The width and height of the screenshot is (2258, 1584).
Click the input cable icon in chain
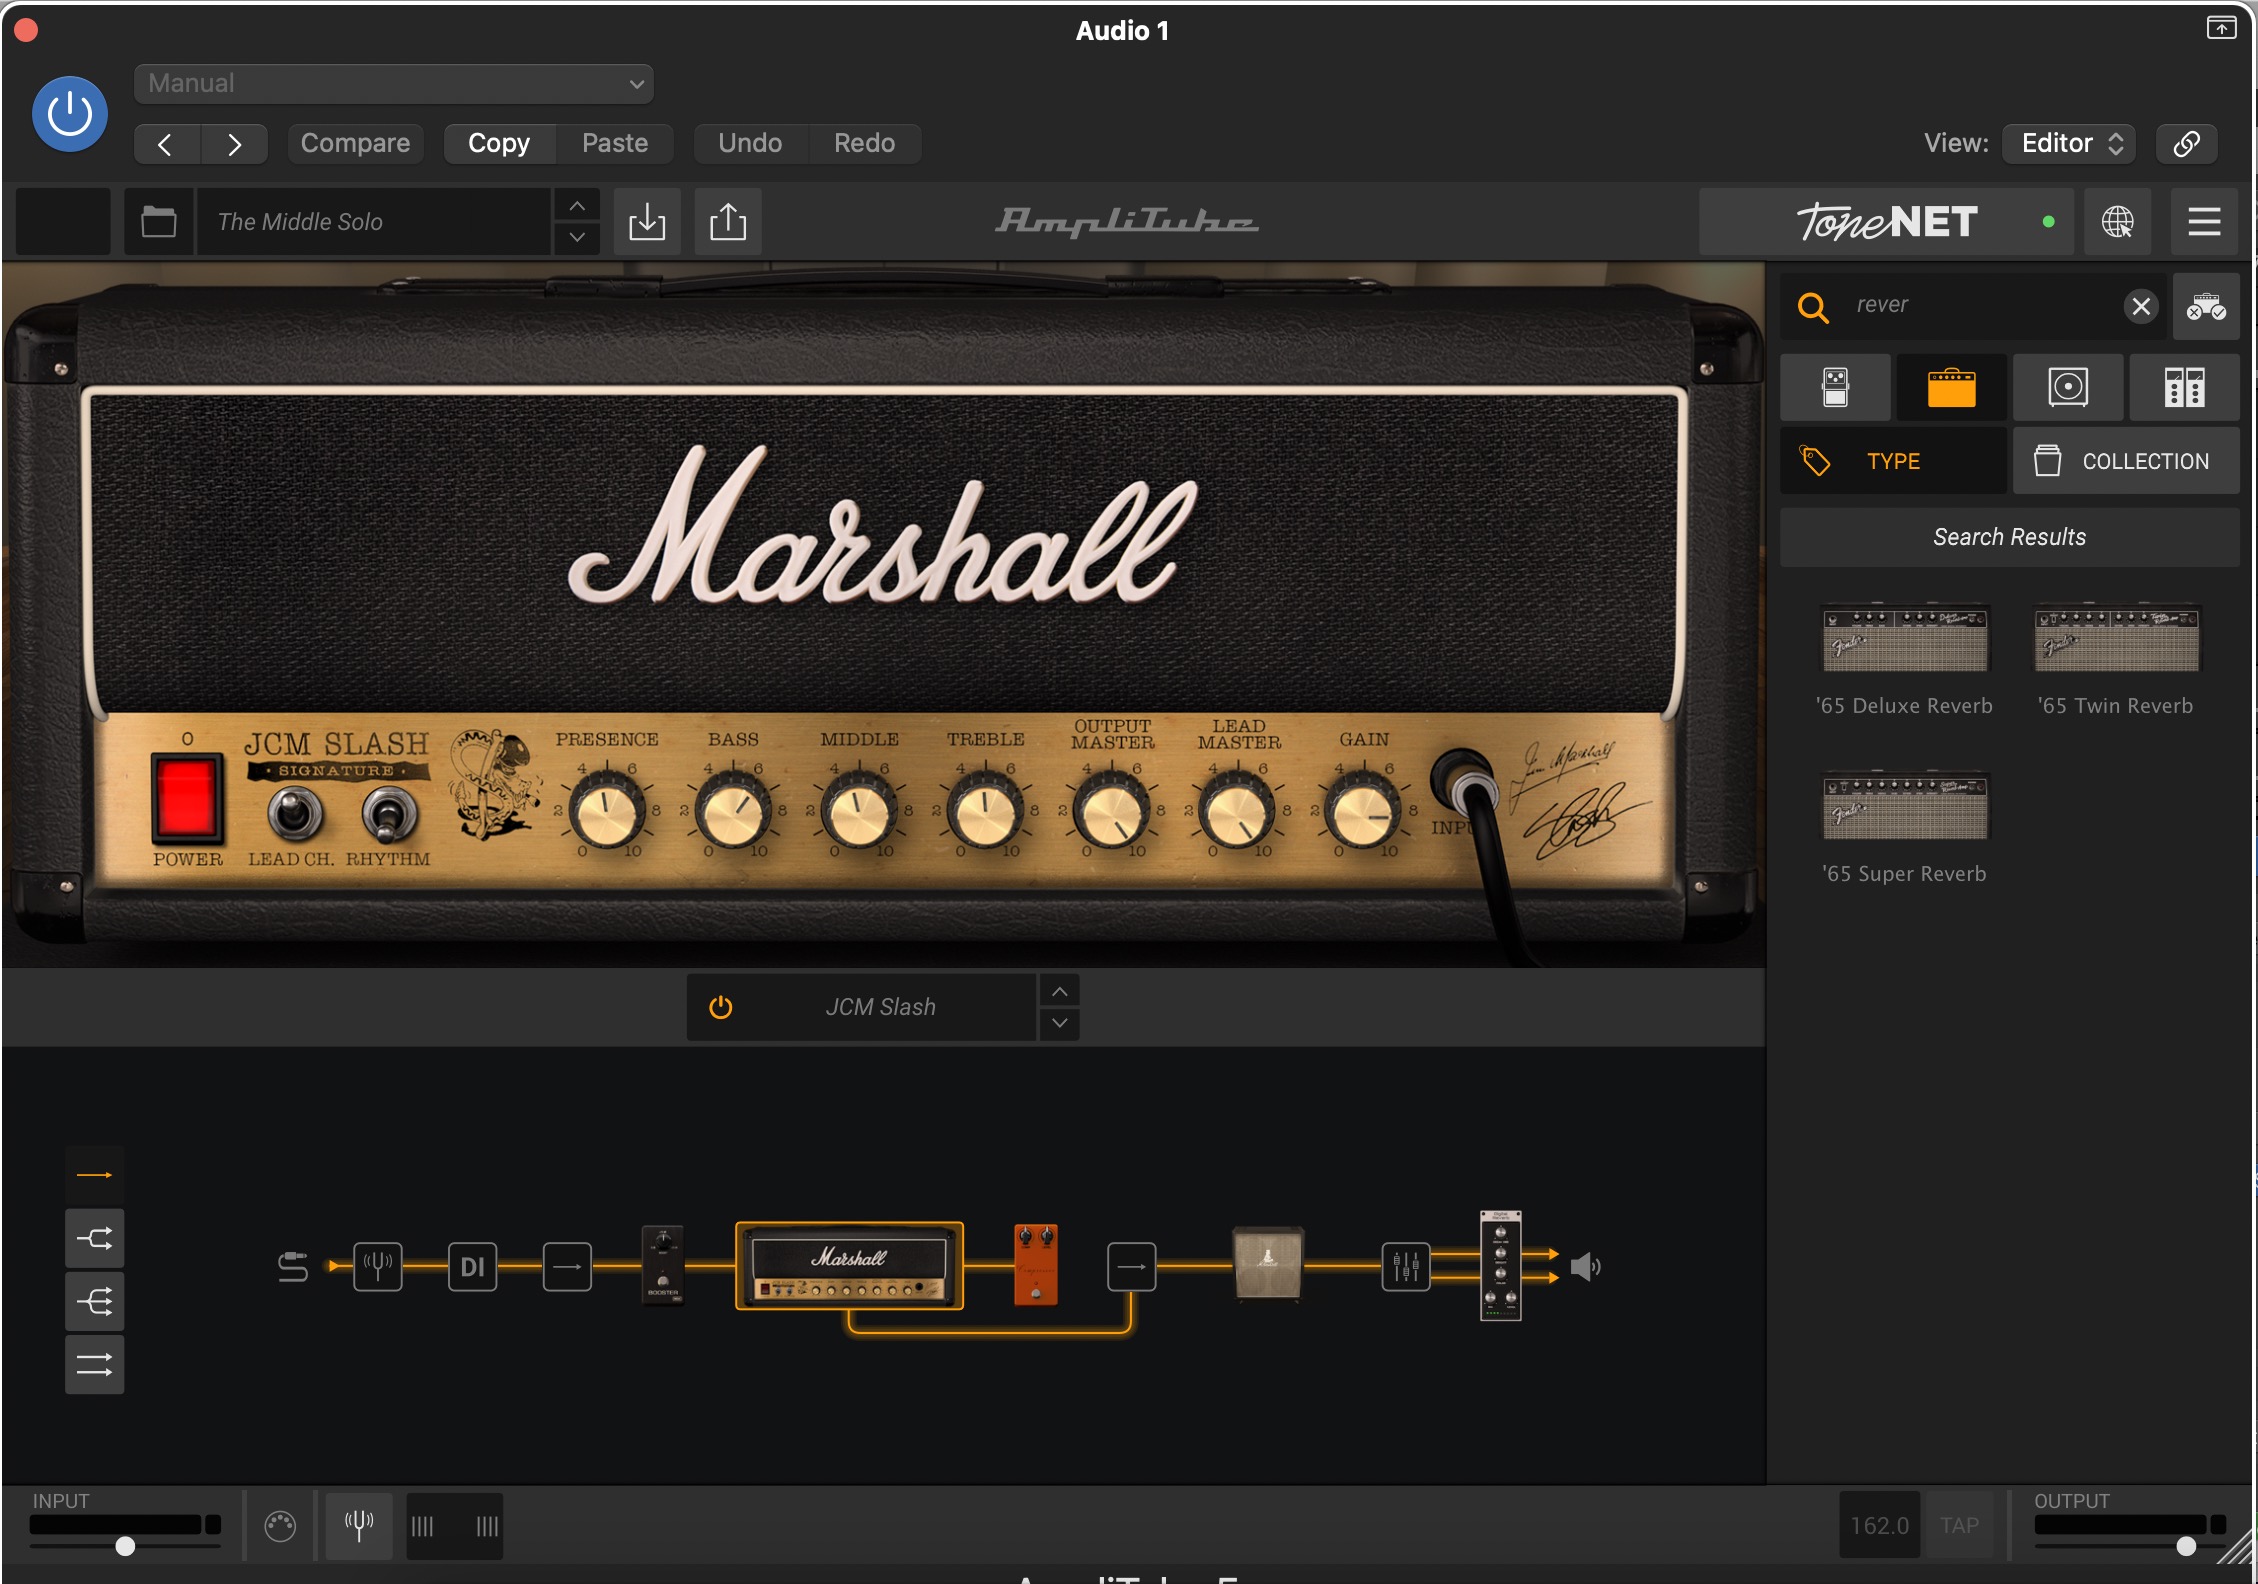[x=292, y=1267]
